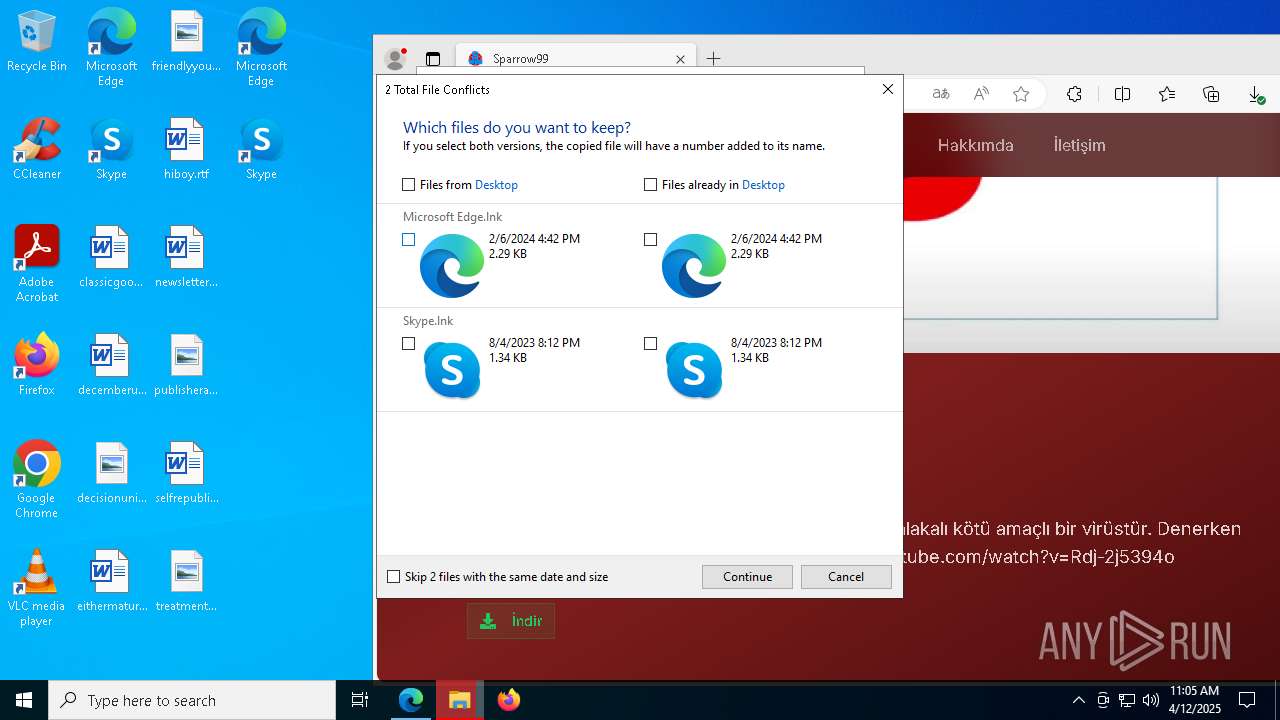Click the taskbar search box
The width and height of the screenshot is (1280, 720).
point(192,700)
